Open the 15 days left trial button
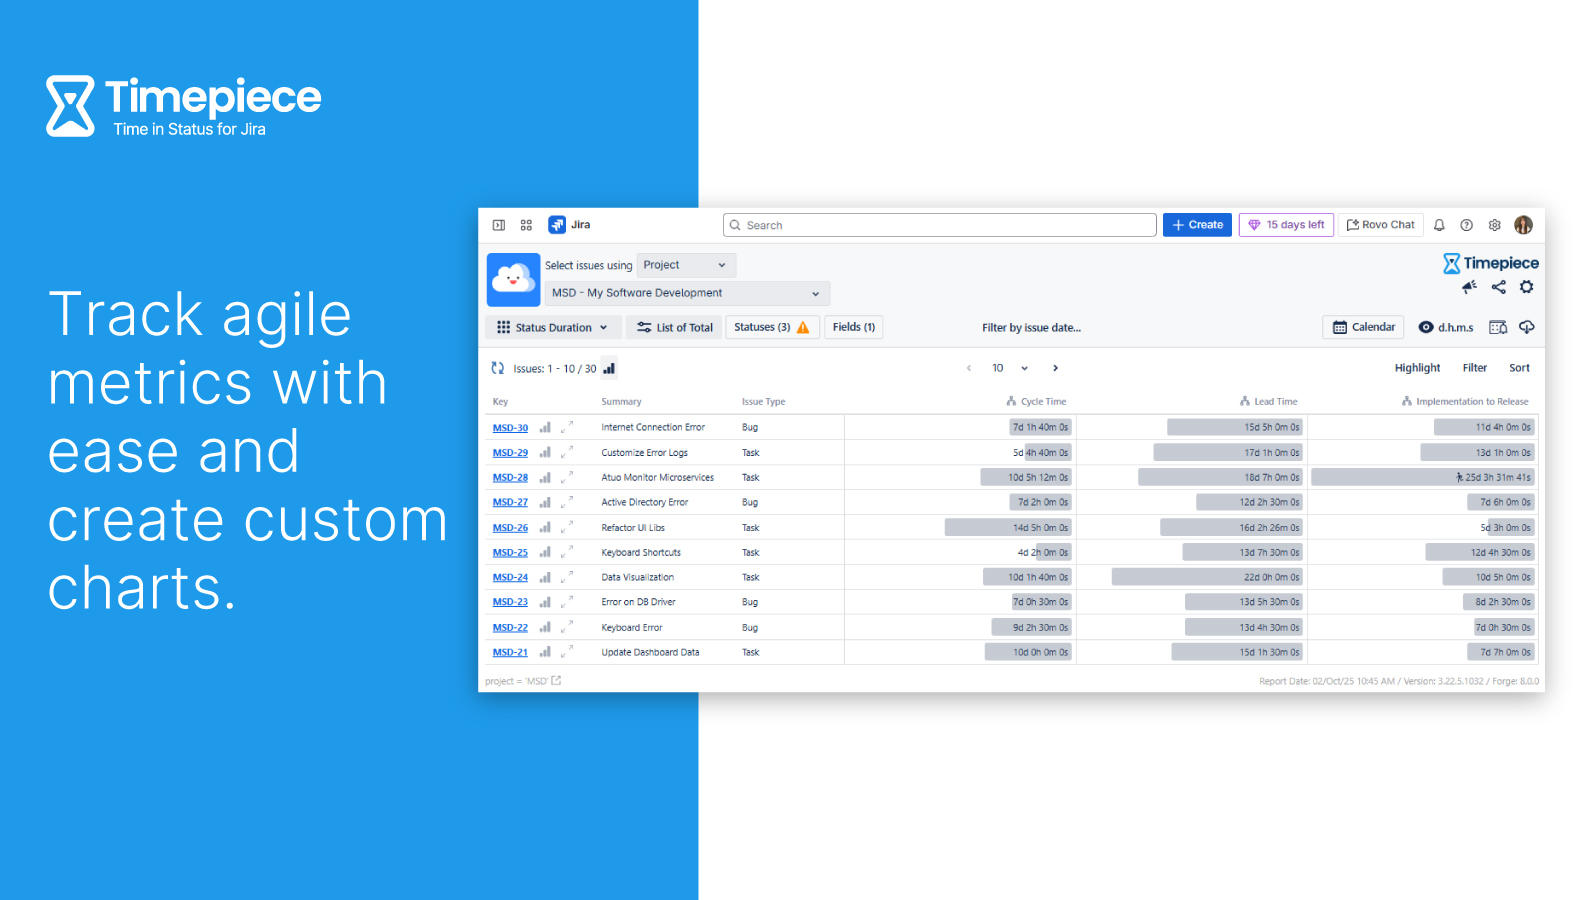The image size is (1580, 900). (x=1286, y=225)
